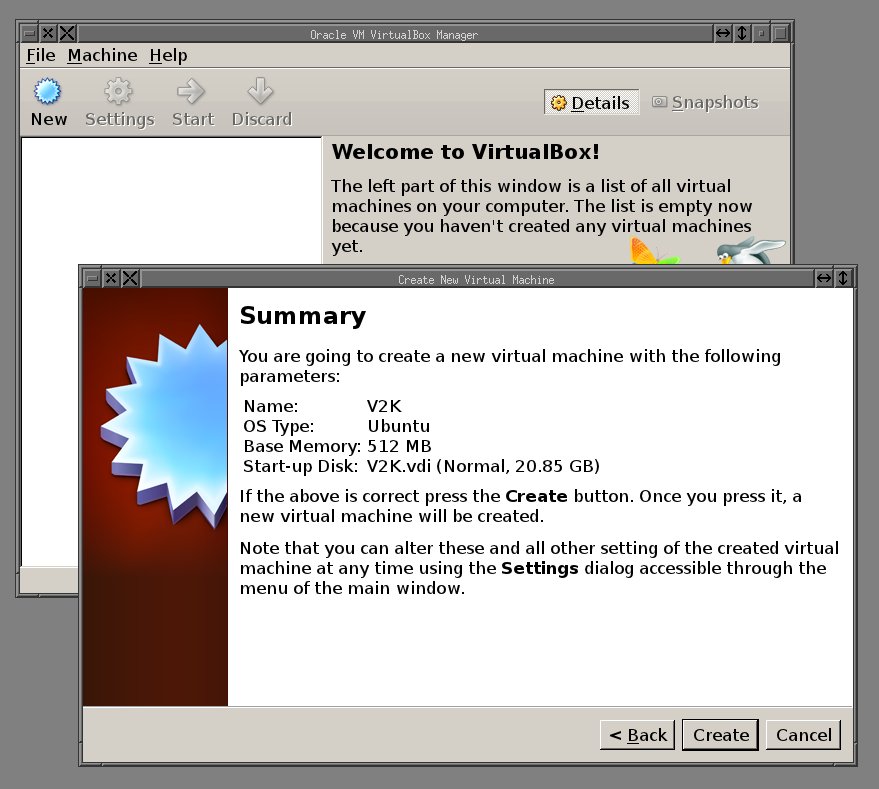Open the Machine menu
Viewport: 879px width, 789px height.
pos(103,56)
